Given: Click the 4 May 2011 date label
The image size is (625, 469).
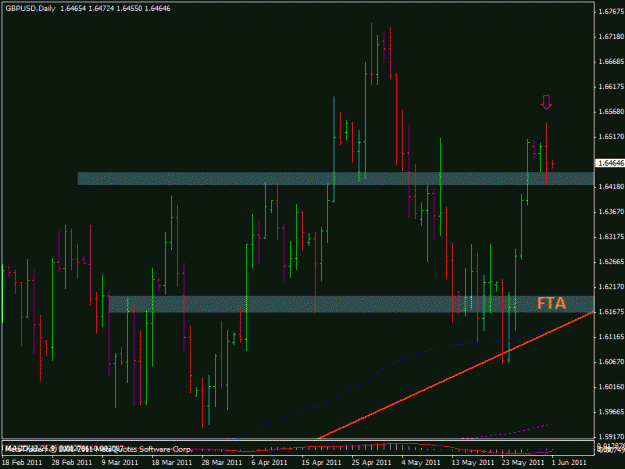Looking at the screenshot, I should (x=421, y=462).
